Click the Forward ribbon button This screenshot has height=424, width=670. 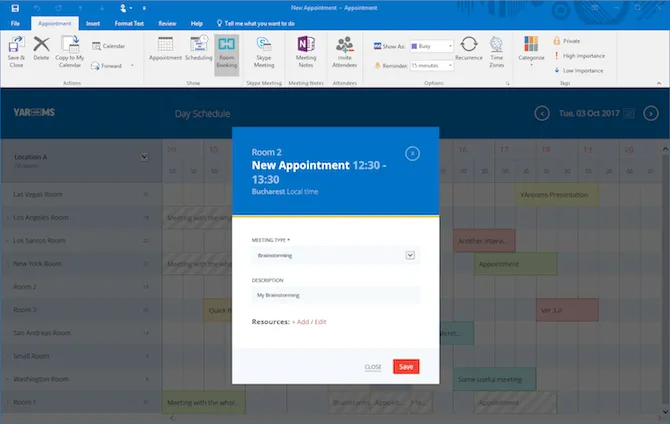click(x=107, y=65)
